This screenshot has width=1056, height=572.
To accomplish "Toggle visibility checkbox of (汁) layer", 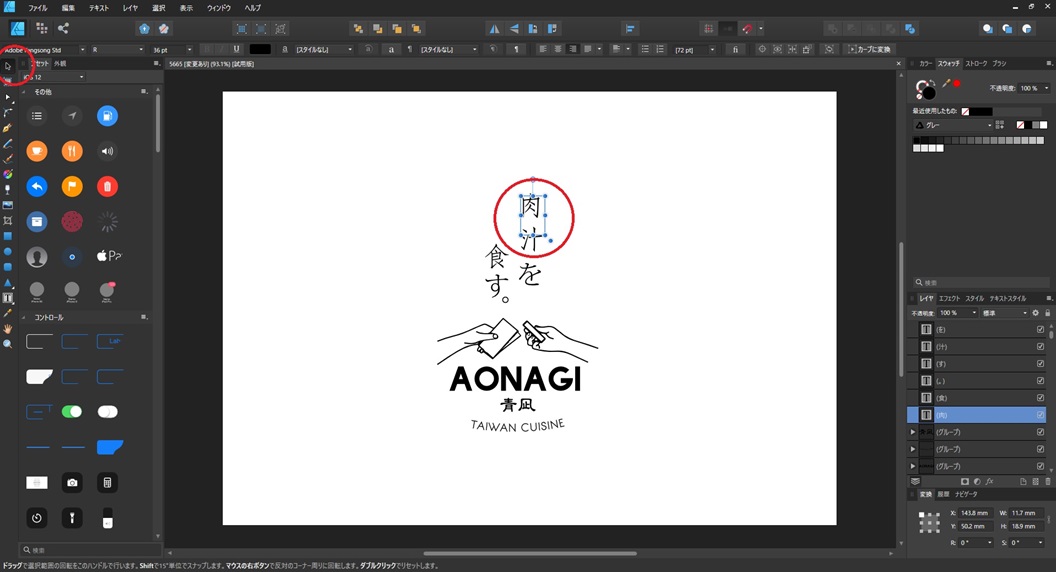I will tap(1041, 346).
